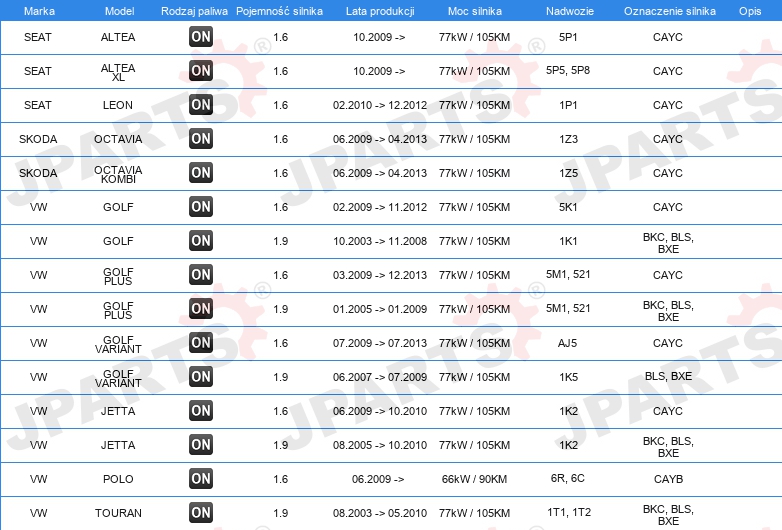This screenshot has height=530, width=782.
Task: Click date range 08.2003 -> 05.2010
Action: (380, 513)
